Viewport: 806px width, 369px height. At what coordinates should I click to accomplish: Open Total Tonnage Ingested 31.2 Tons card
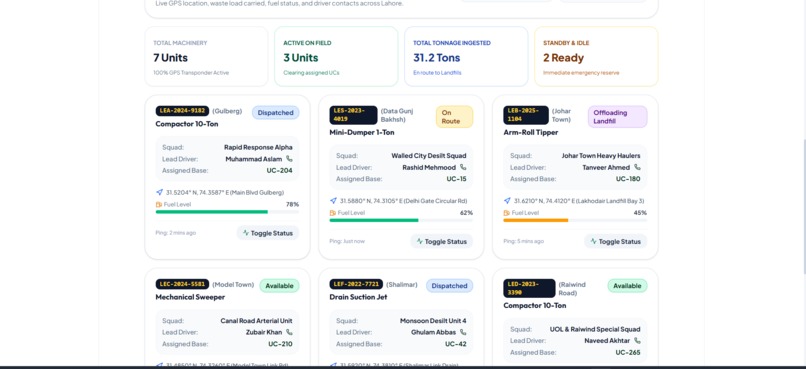(x=466, y=57)
